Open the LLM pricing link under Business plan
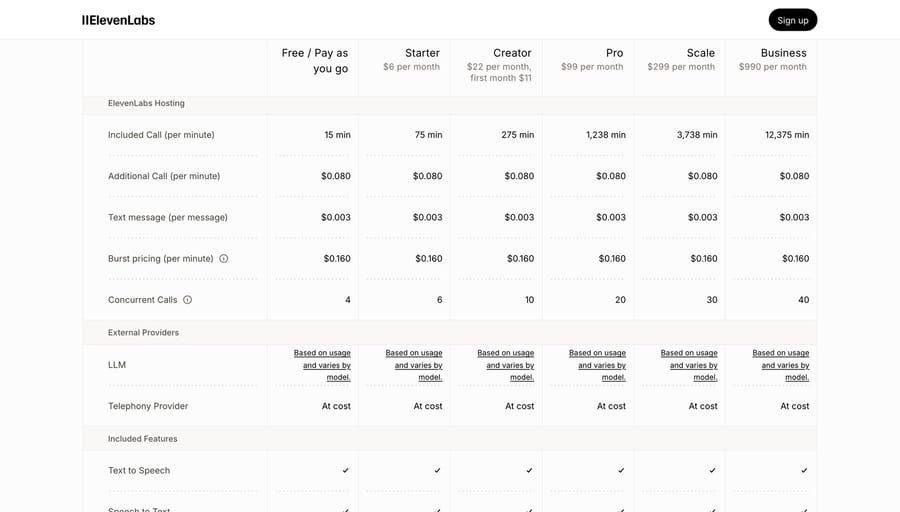The width and height of the screenshot is (900, 512). [781, 365]
